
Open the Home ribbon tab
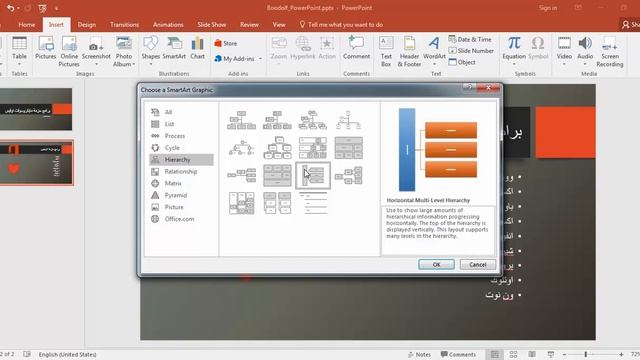tap(27, 24)
